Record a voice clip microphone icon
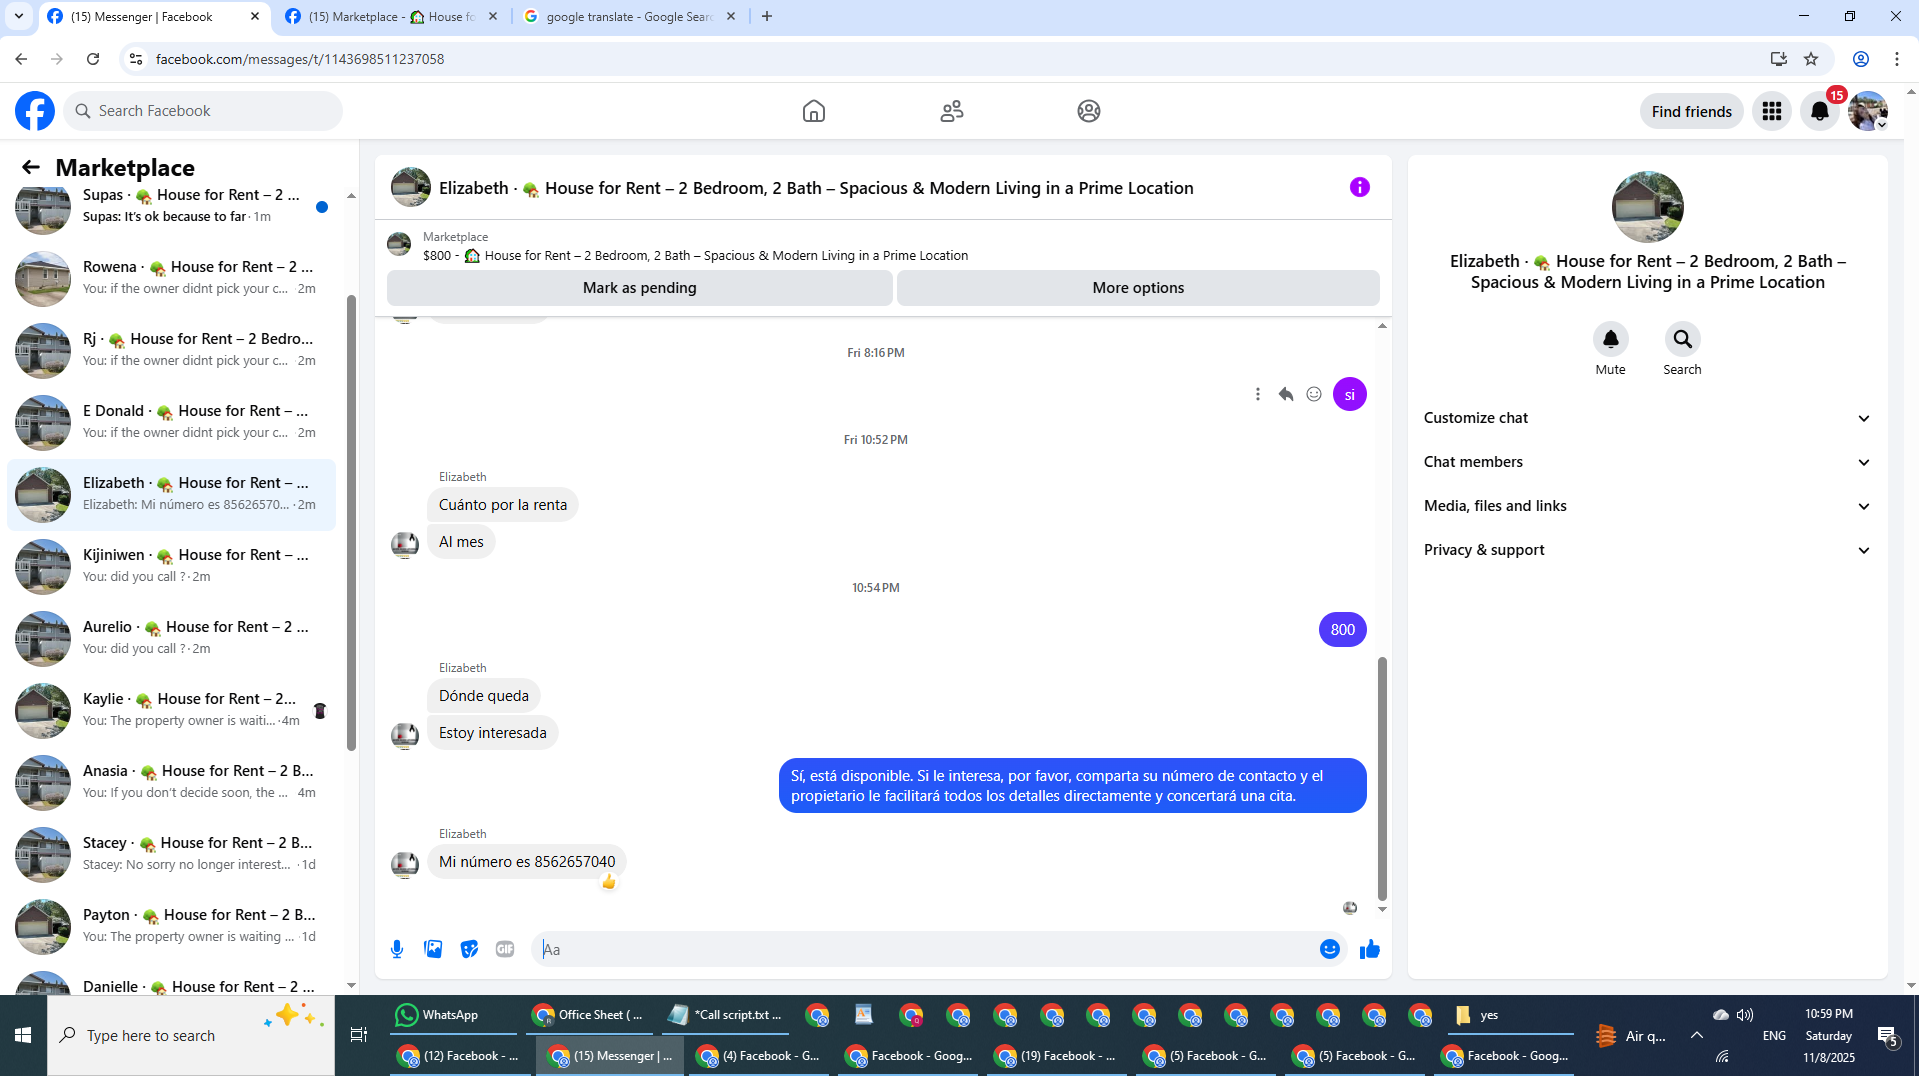Image resolution: width=1919 pixels, height=1076 pixels. [397, 949]
